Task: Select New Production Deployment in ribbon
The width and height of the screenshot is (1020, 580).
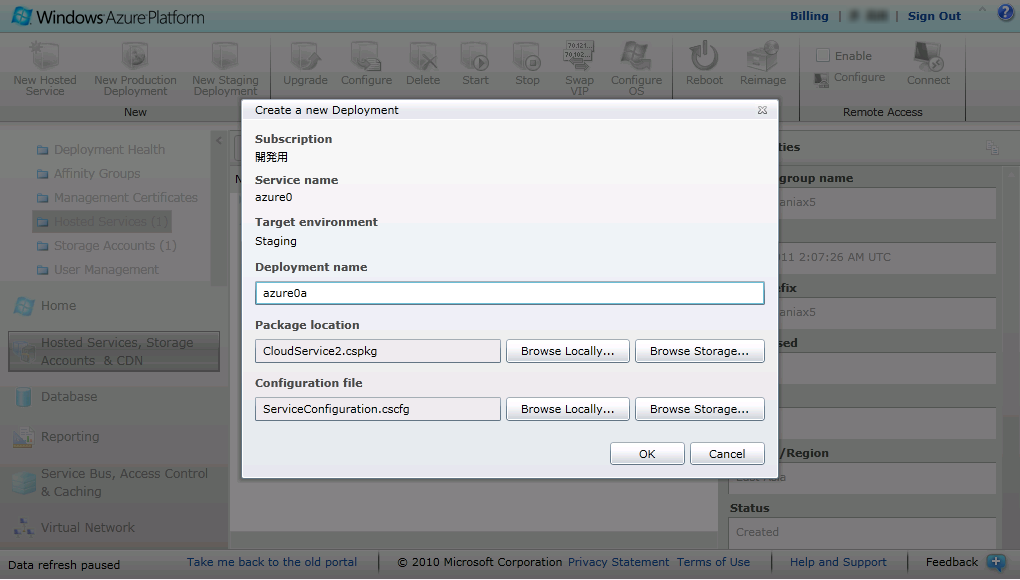Action: click(135, 68)
